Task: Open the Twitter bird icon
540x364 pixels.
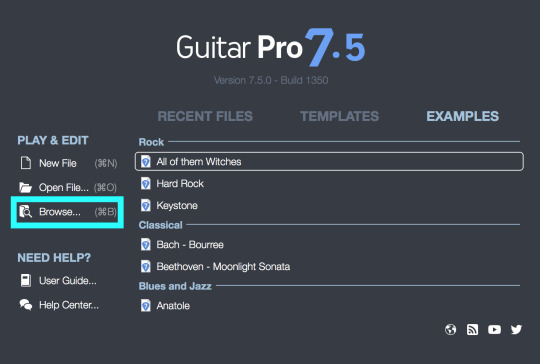Action: (x=516, y=330)
